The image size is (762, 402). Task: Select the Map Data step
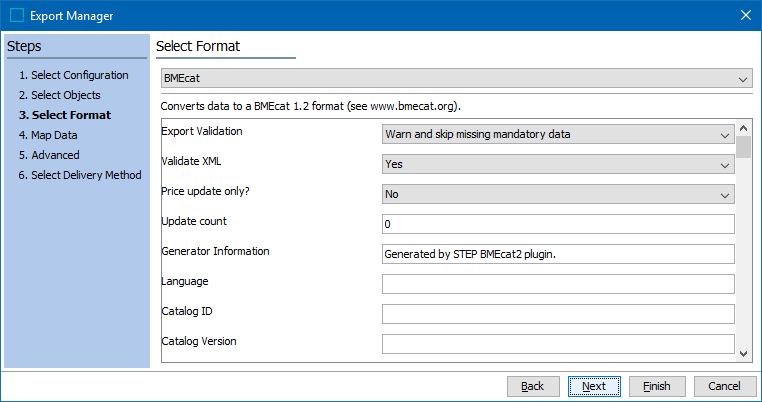[47, 135]
